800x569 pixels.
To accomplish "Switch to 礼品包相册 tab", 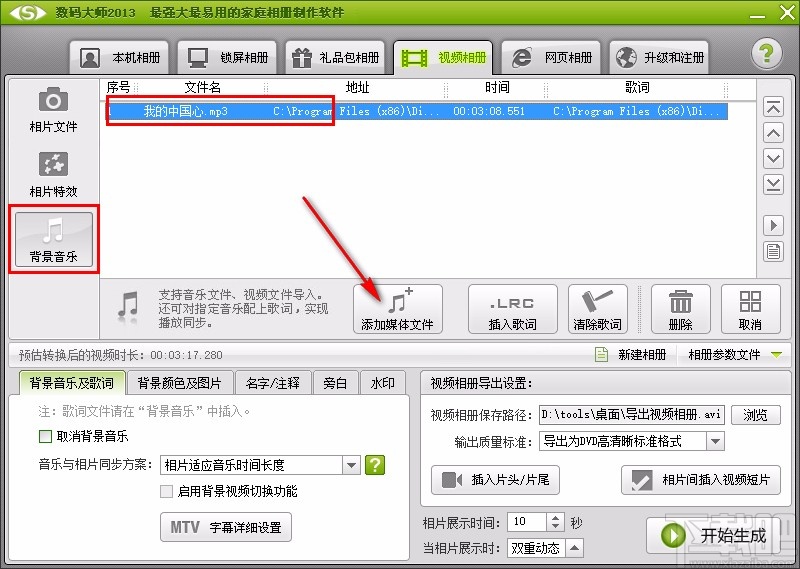I will point(335,57).
